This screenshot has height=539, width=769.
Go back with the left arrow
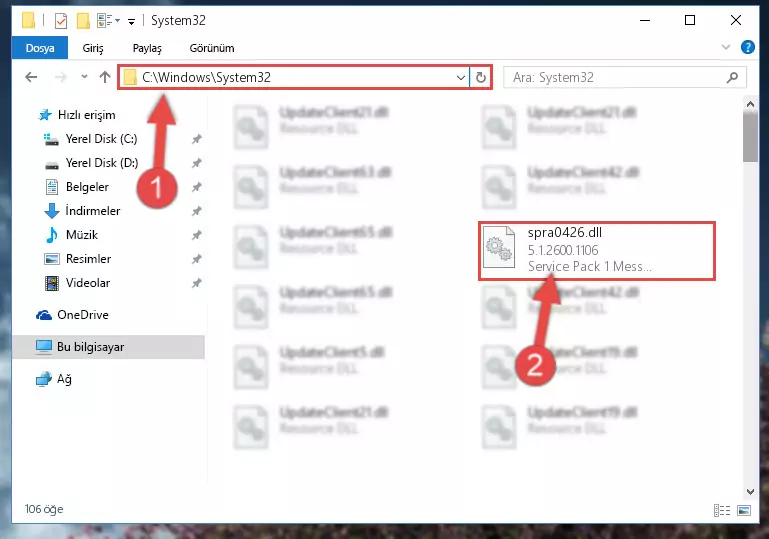(31, 77)
